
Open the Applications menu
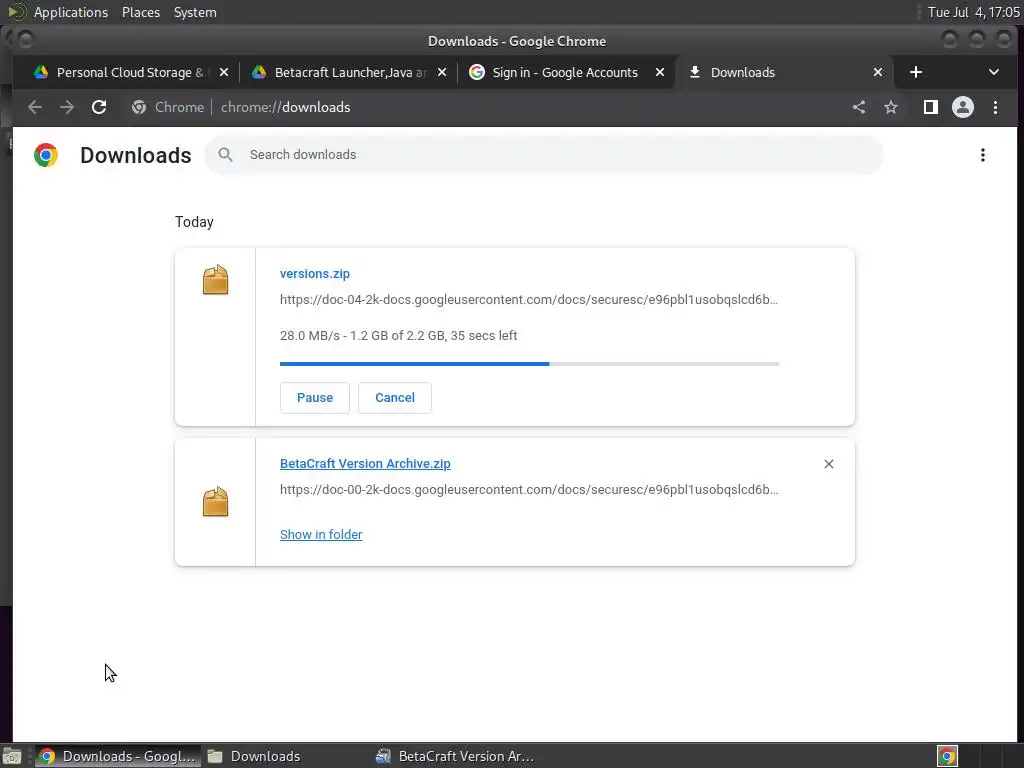coord(71,12)
